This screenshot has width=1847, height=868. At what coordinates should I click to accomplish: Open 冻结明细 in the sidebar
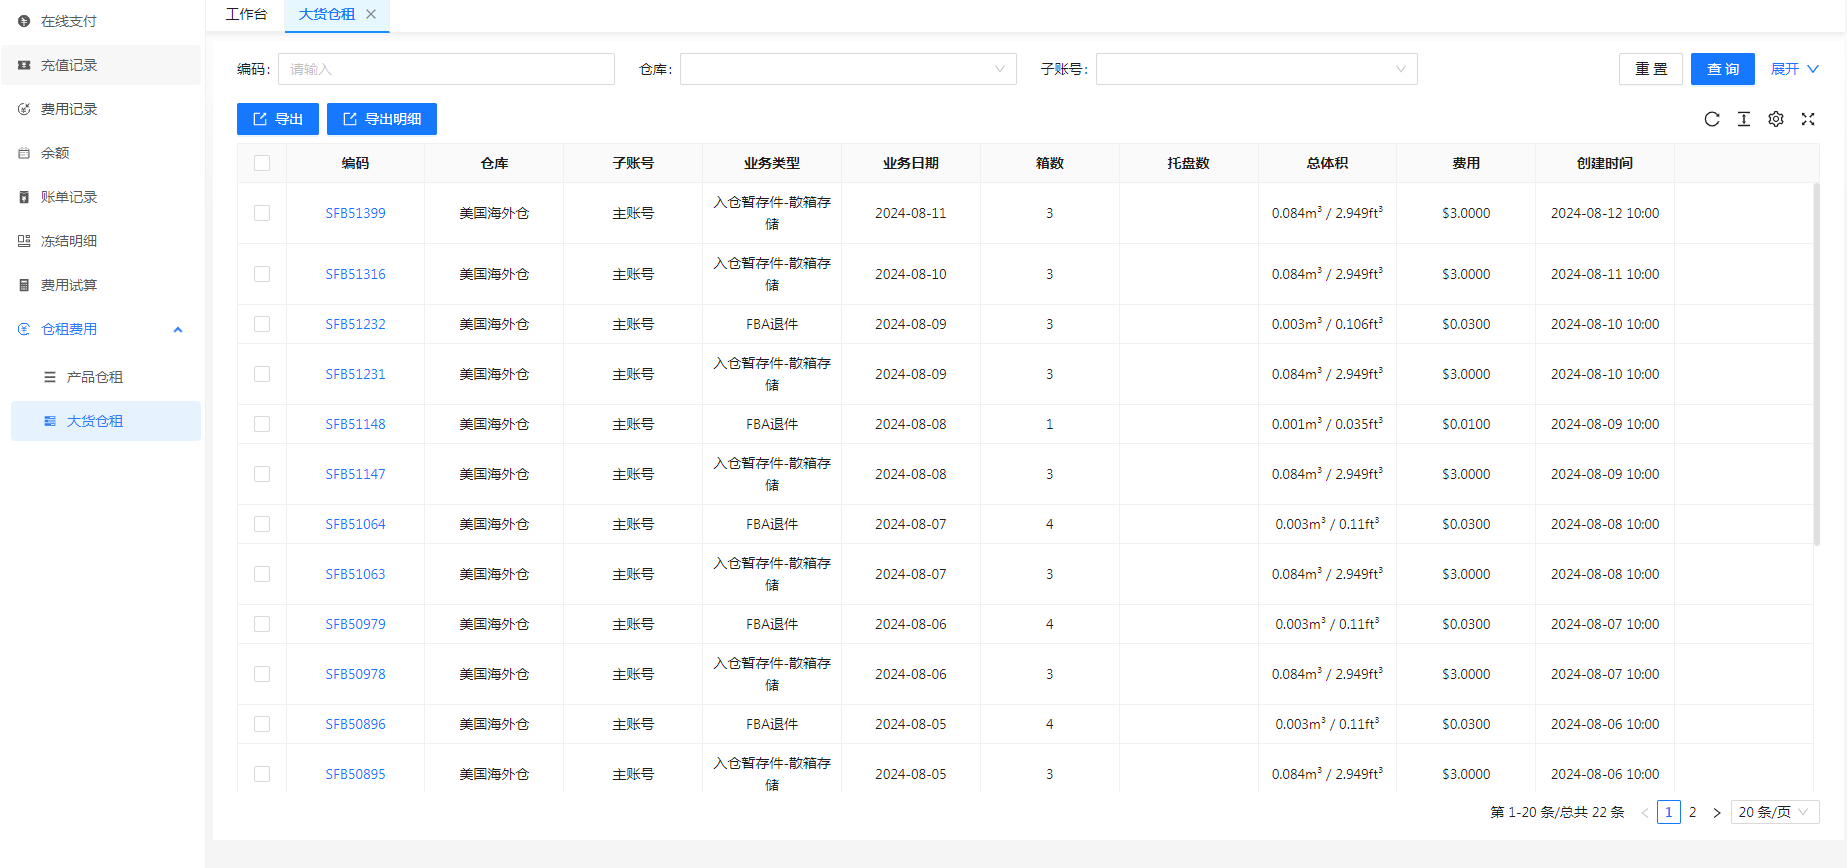69,241
